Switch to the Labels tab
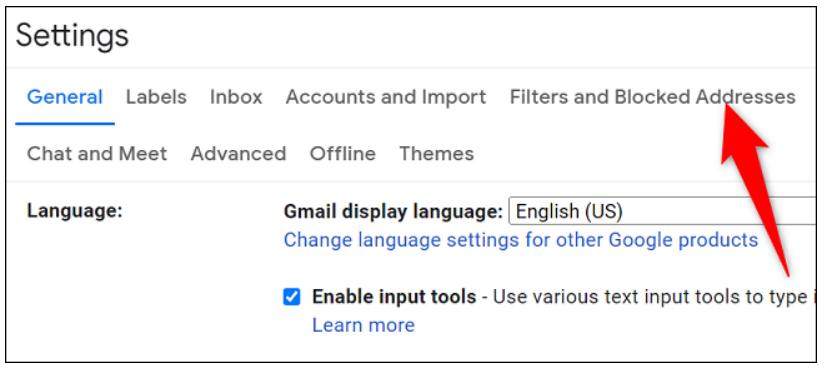The image size is (824, 369). point(156,97)
